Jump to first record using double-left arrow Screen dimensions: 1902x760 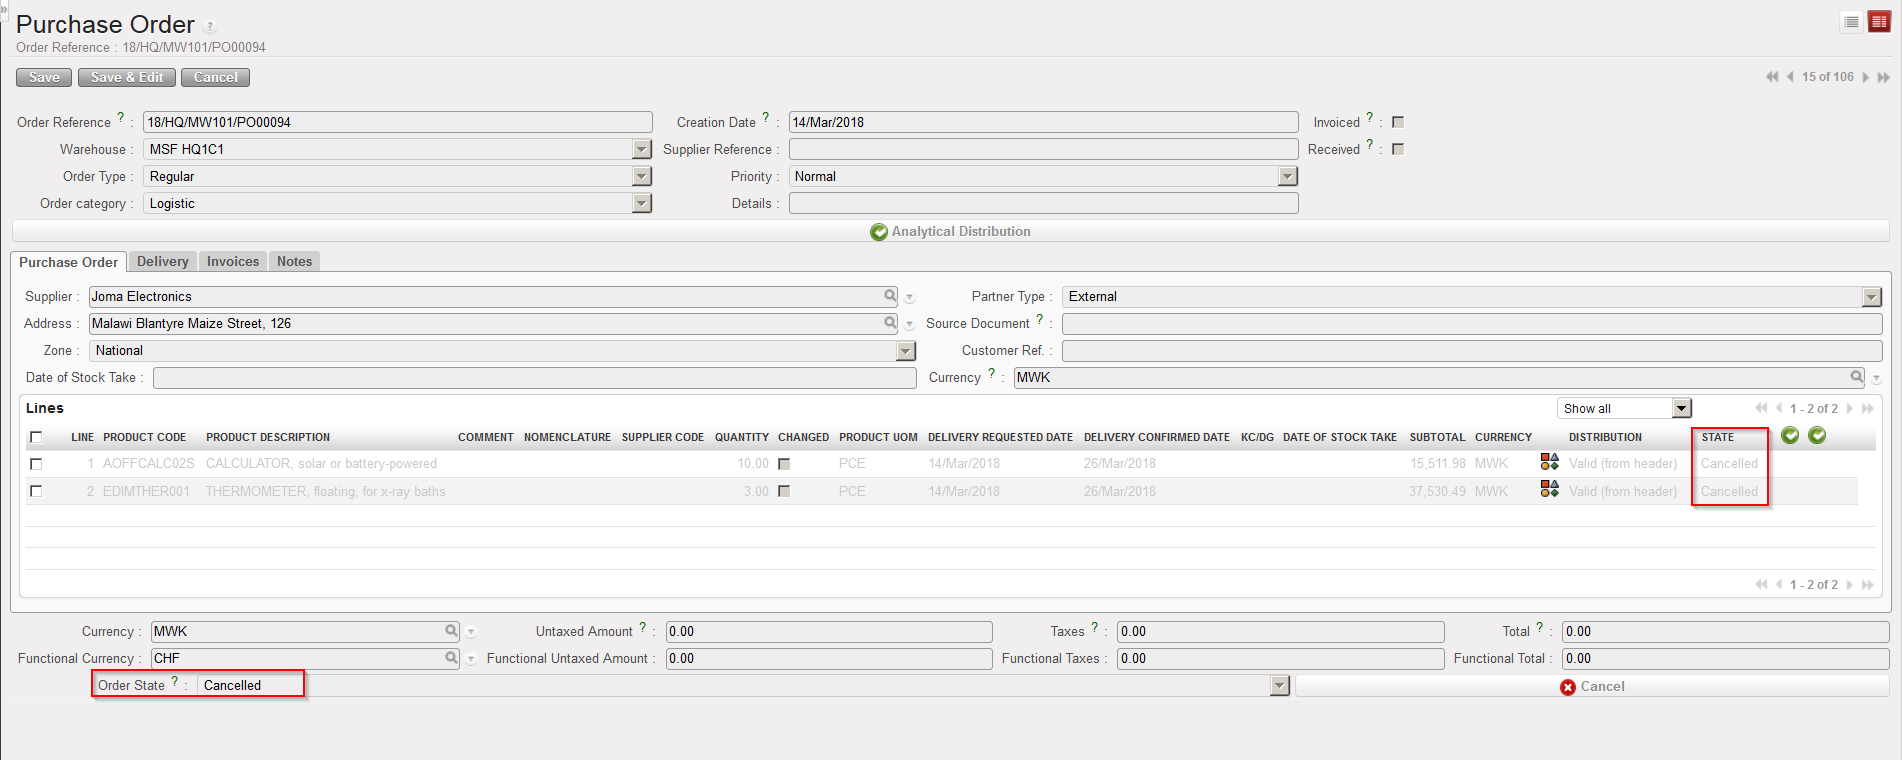(x=1772, y=77)
